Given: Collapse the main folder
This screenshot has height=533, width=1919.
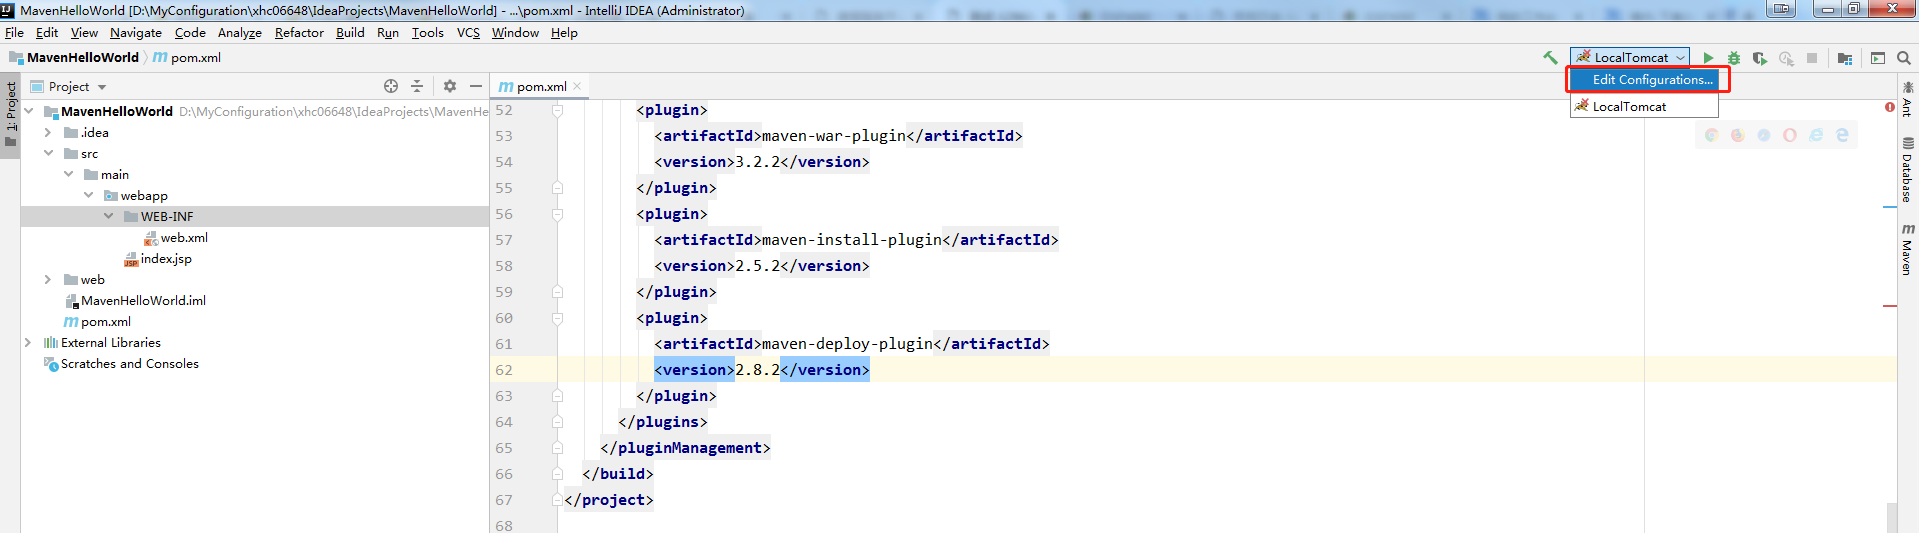Looking at the screenshot, I should pos(68,174).
